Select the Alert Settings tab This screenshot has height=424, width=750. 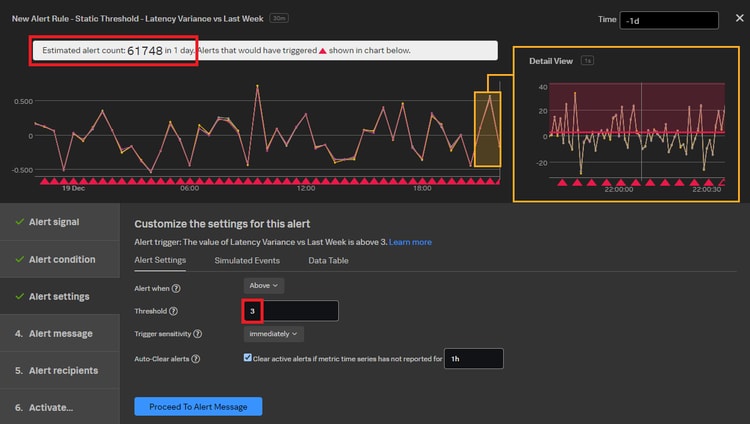coord(160,261)
